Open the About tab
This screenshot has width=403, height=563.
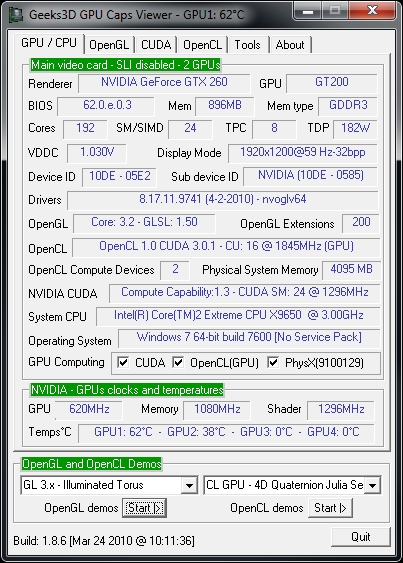[x=290, y=45]
